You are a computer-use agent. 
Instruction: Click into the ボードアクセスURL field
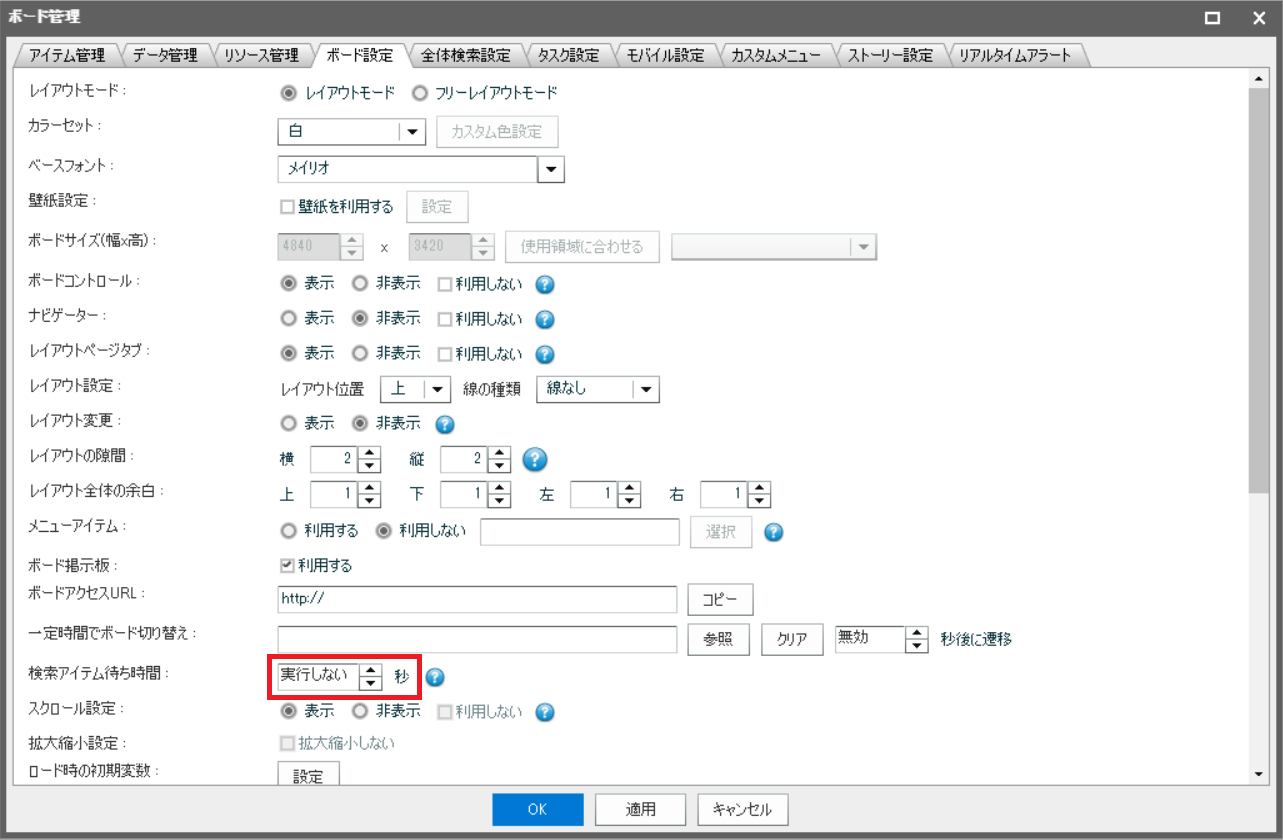pyautogui.click(x=477, y=599)
